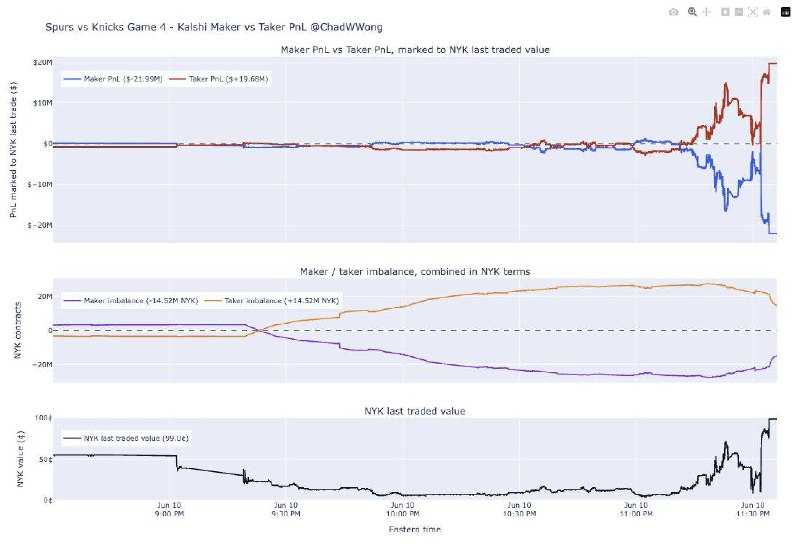Click the Reset axes home icon
Screen dimensions: 800x544
[x=767, y=12]
